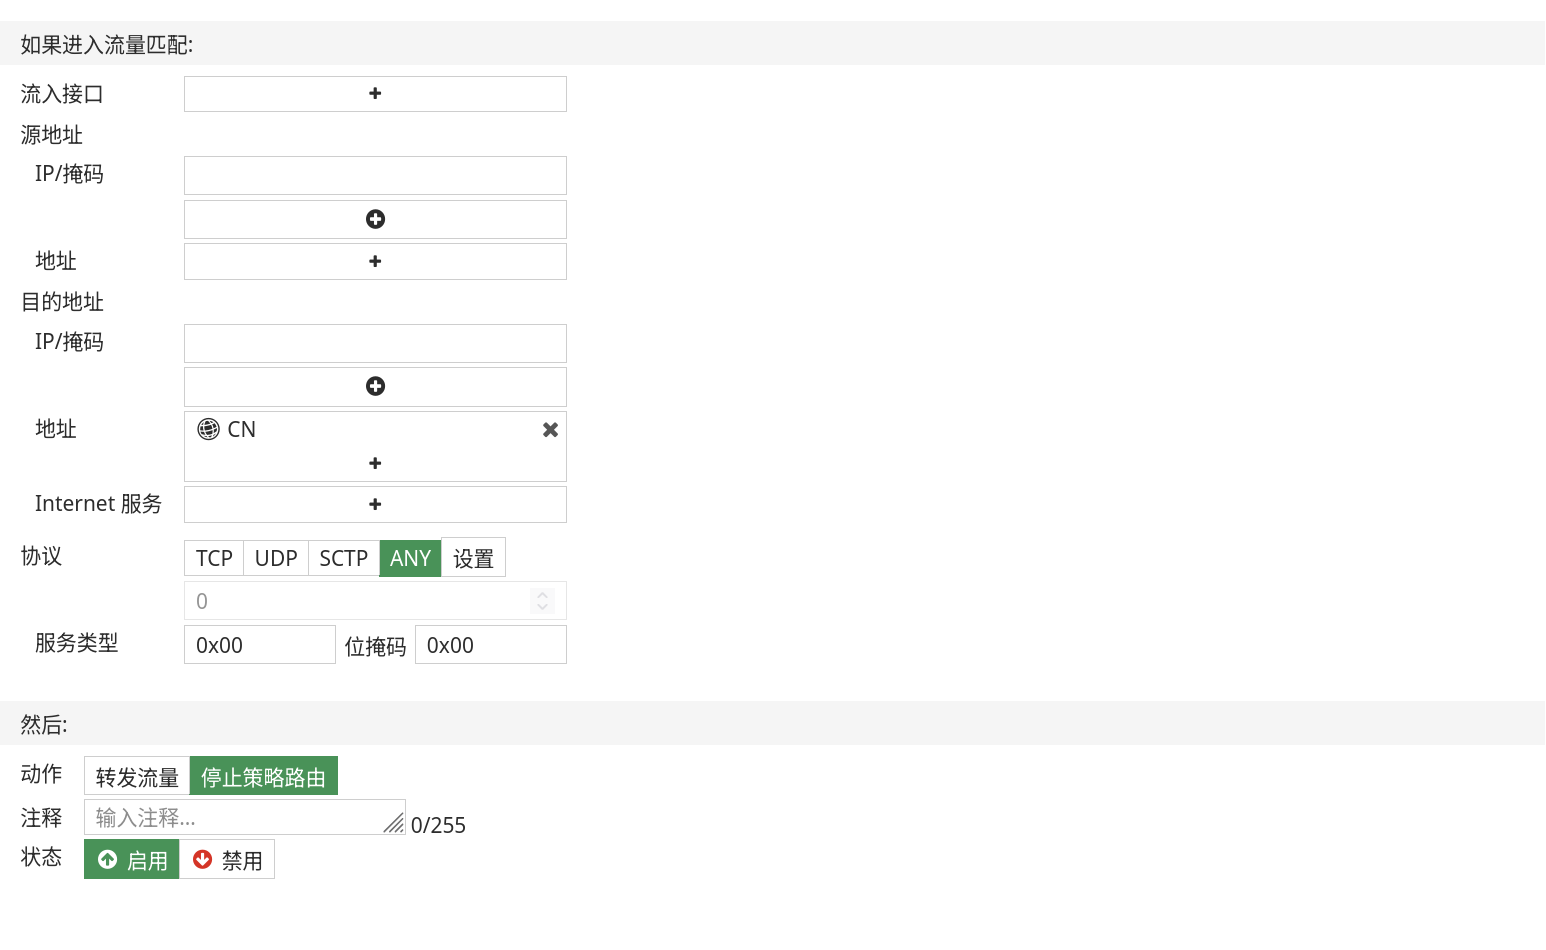The image size is (1546, 950).
Task: Remove the CN destination address entry
Action: point(550,430)
